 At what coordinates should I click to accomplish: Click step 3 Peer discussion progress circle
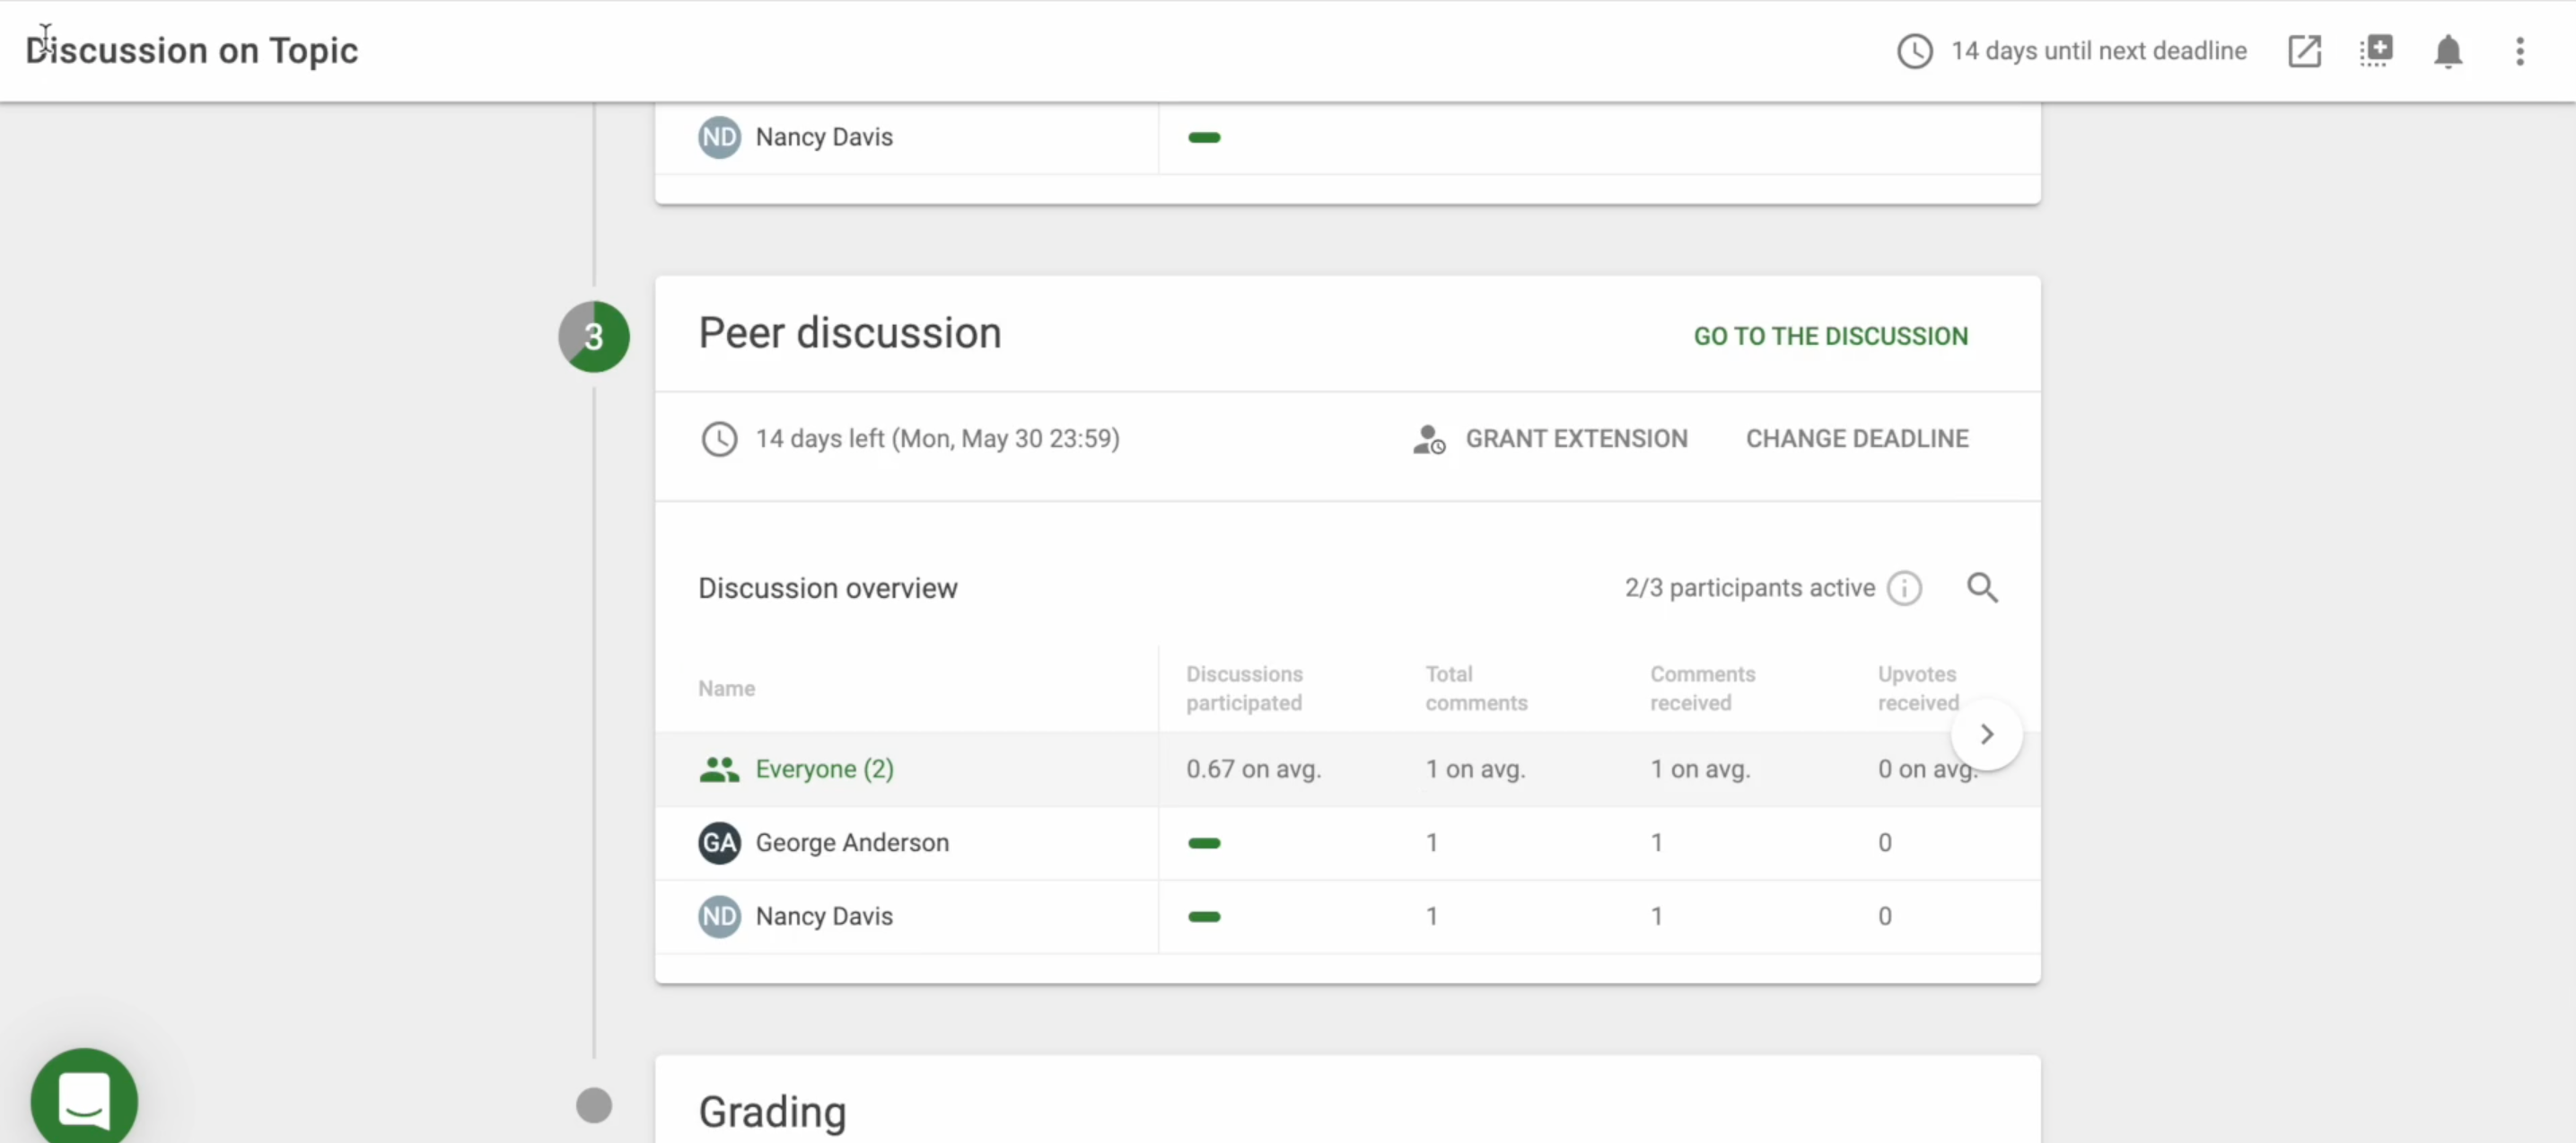(594, 337)
